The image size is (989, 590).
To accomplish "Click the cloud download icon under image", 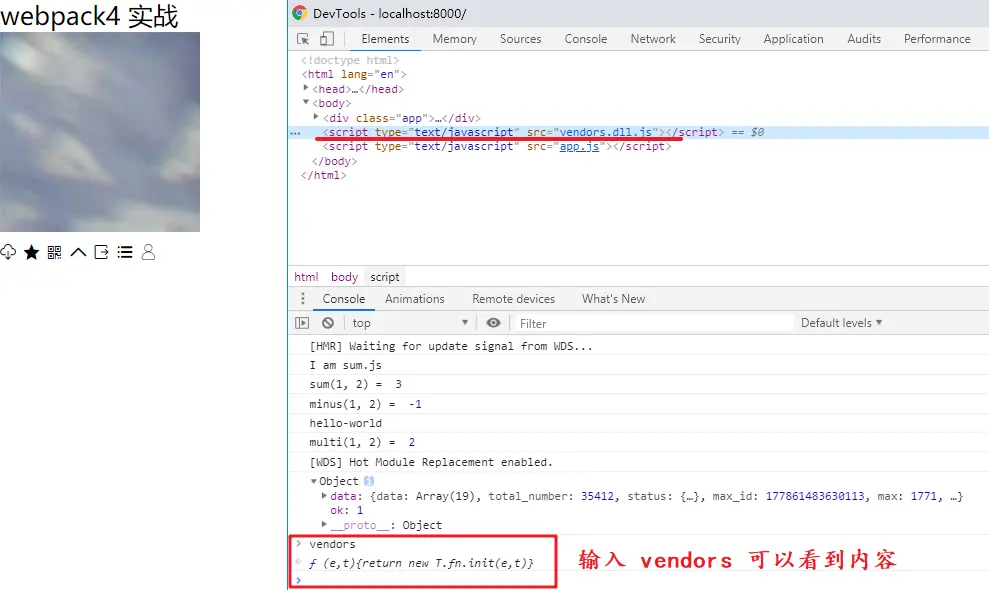I will click(x=8, y=252).
